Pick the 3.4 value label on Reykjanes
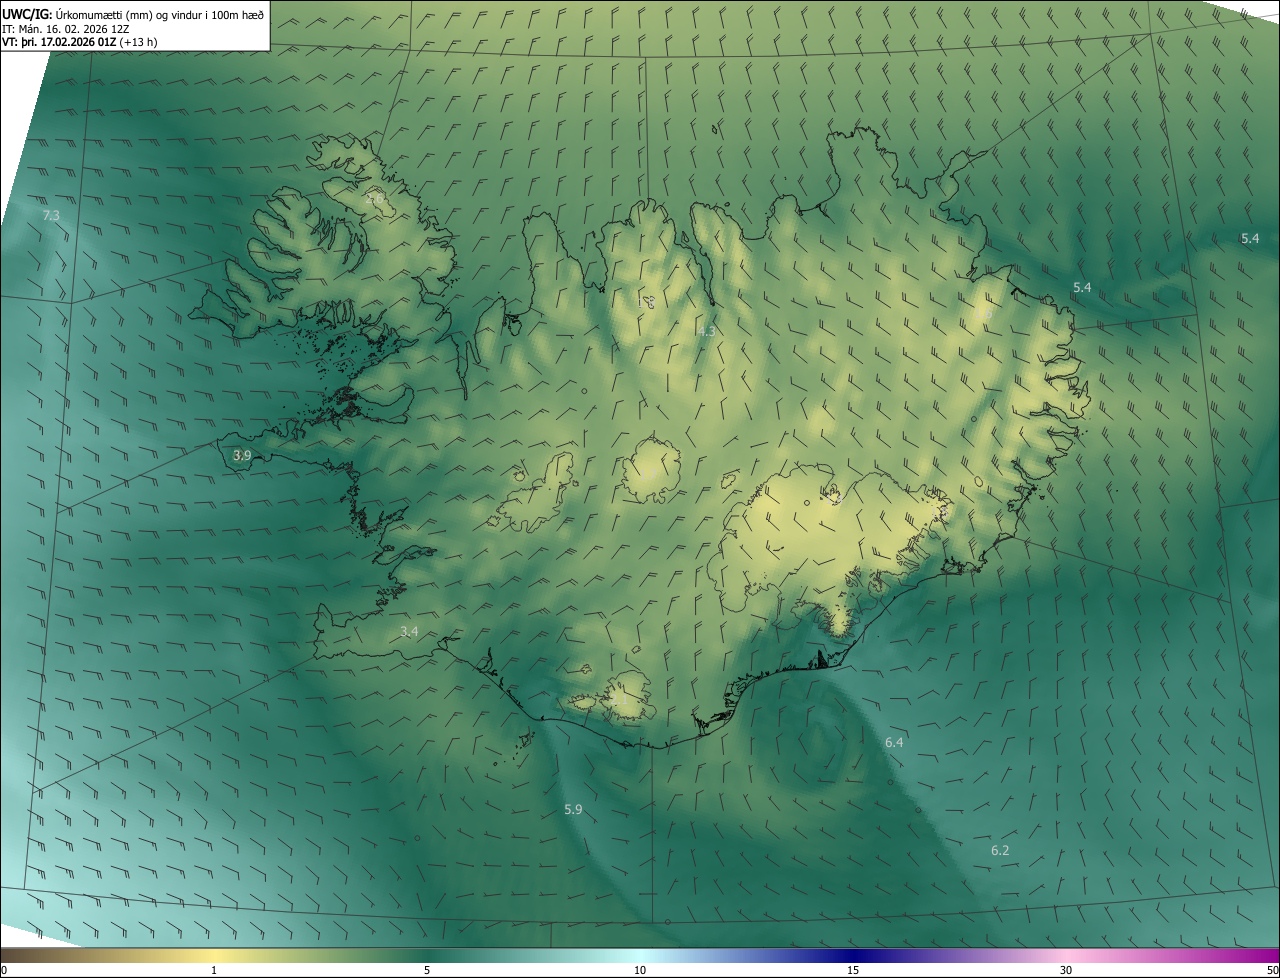This screenshot has width=1280, height=978. [x=409, y=631]
